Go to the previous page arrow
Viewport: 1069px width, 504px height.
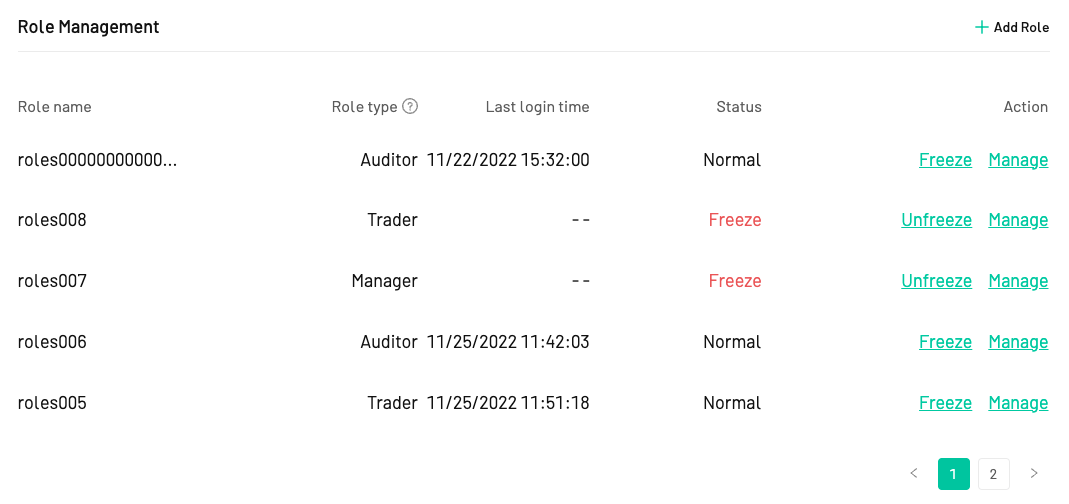pos(914,473)
